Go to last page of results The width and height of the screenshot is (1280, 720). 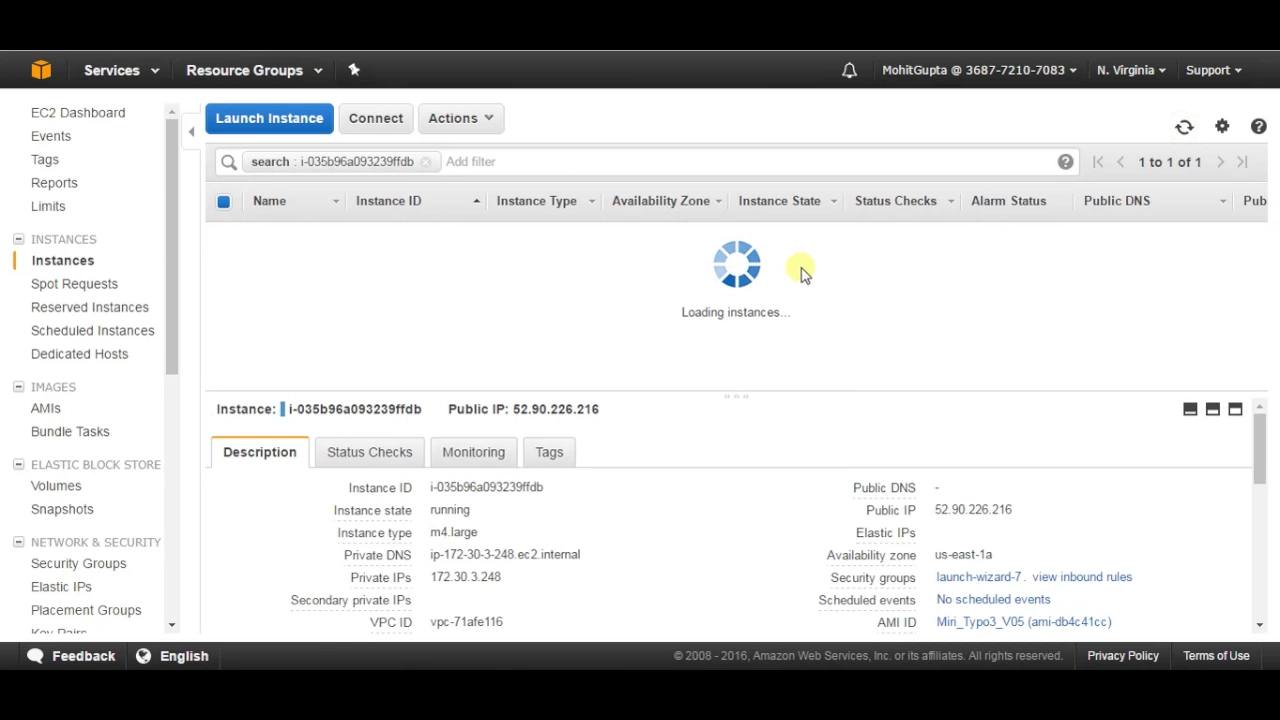coord(1243,162)
